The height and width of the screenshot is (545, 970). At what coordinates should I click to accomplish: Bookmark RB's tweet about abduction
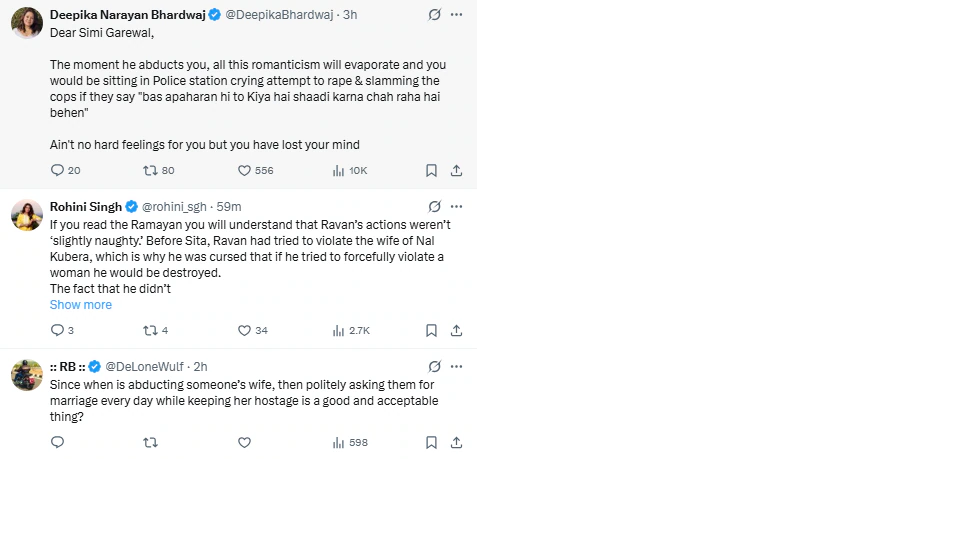[x=431, y=443]
